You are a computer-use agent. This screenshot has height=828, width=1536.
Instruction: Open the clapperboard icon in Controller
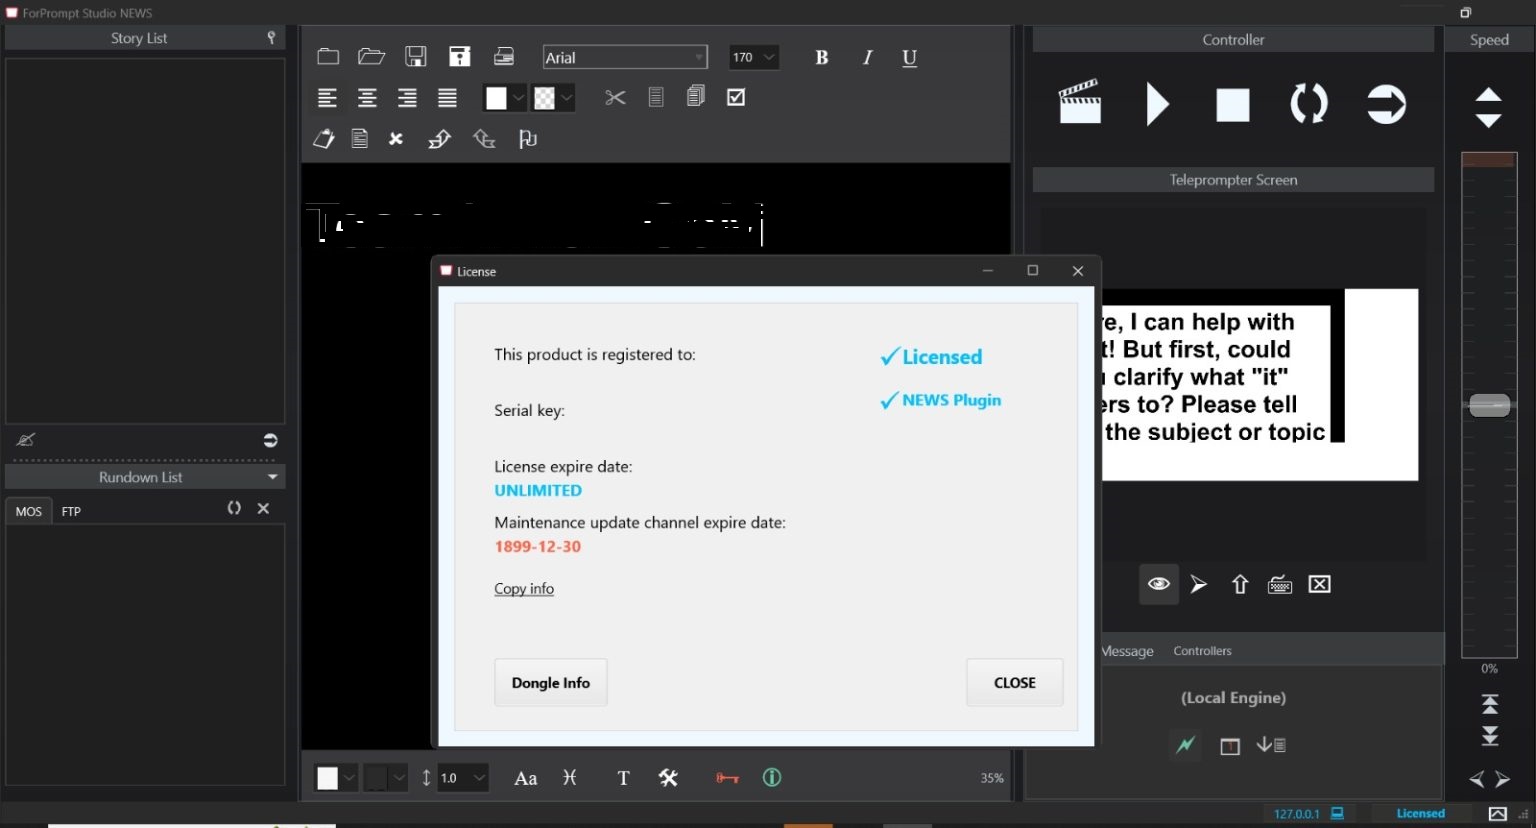tap(1080, 103)
